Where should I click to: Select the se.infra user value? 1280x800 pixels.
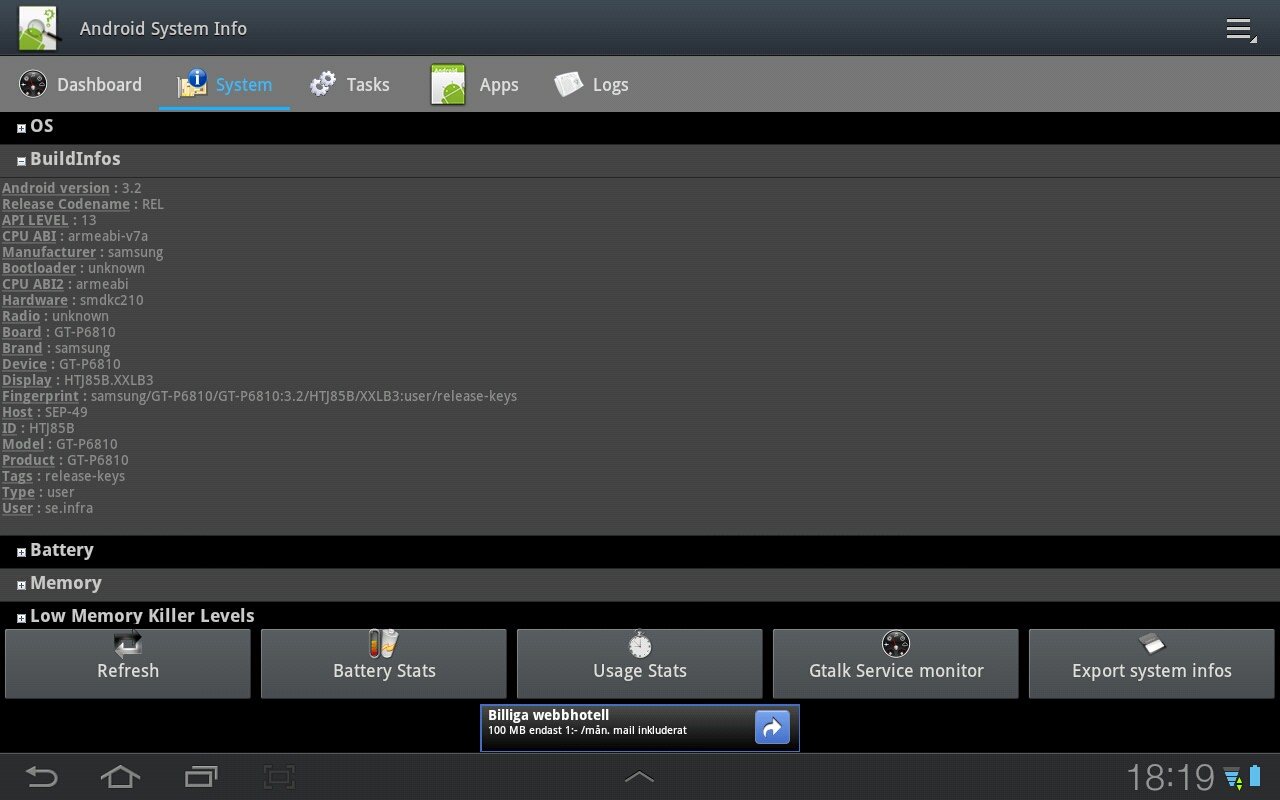[69, 508]
